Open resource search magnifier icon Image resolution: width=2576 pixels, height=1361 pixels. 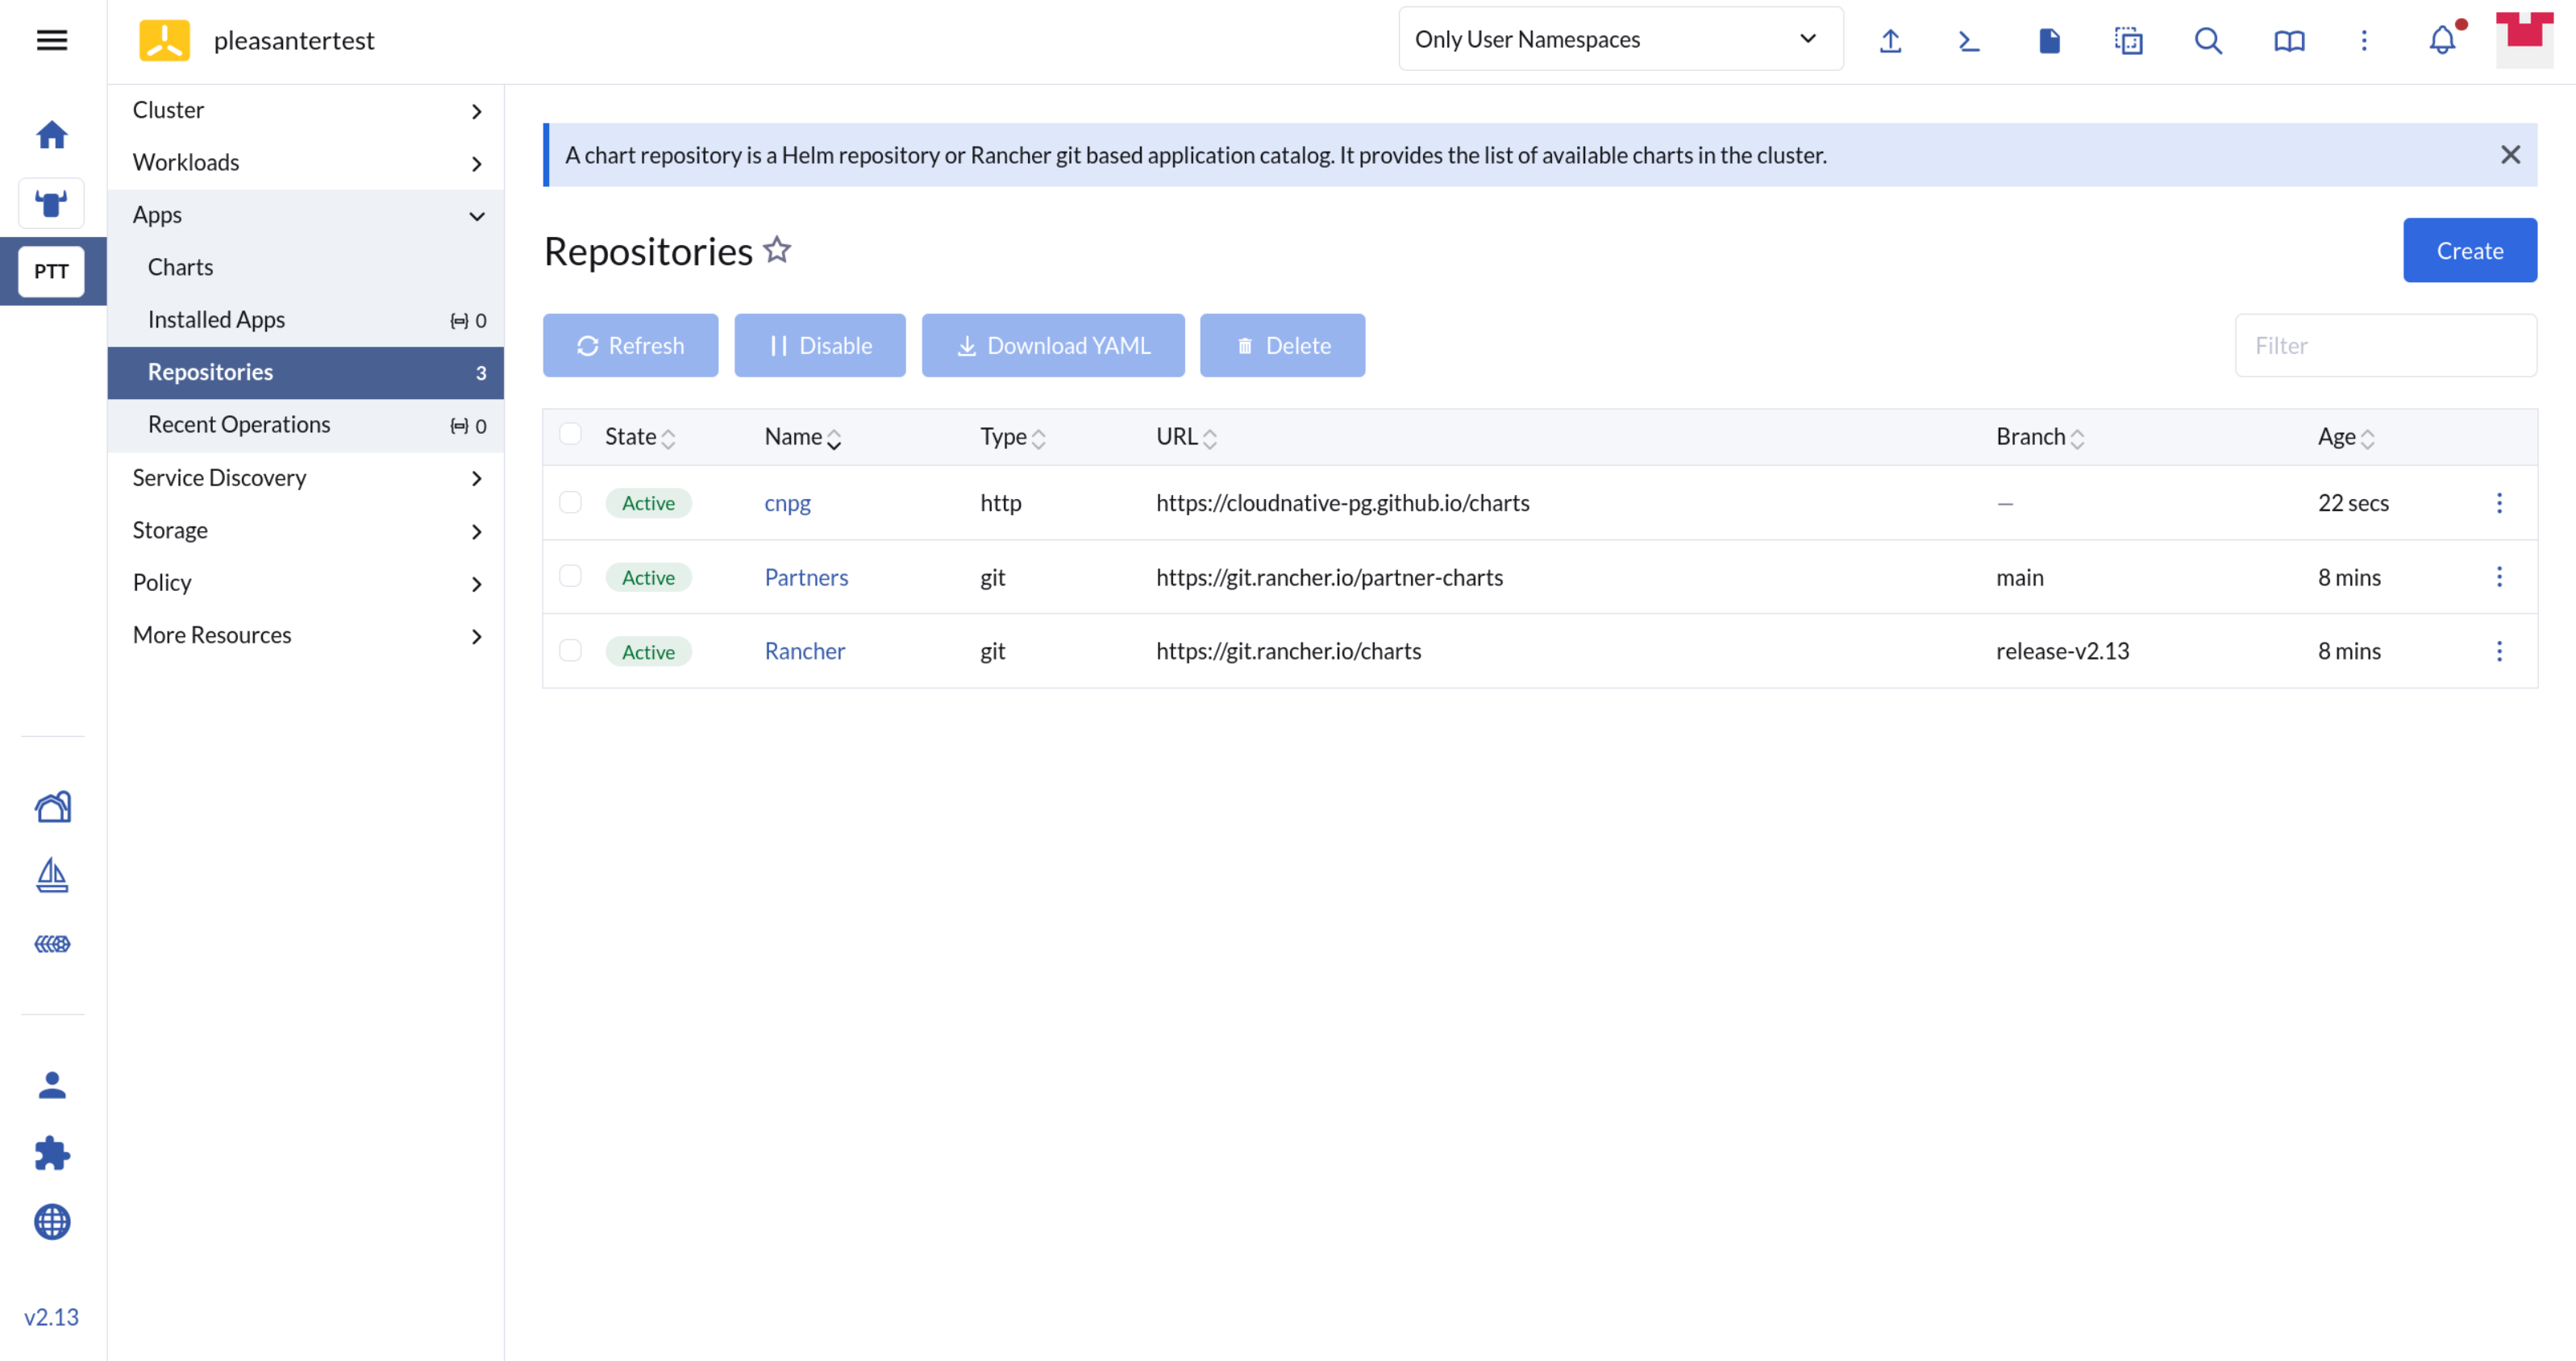coord(2208,40)
